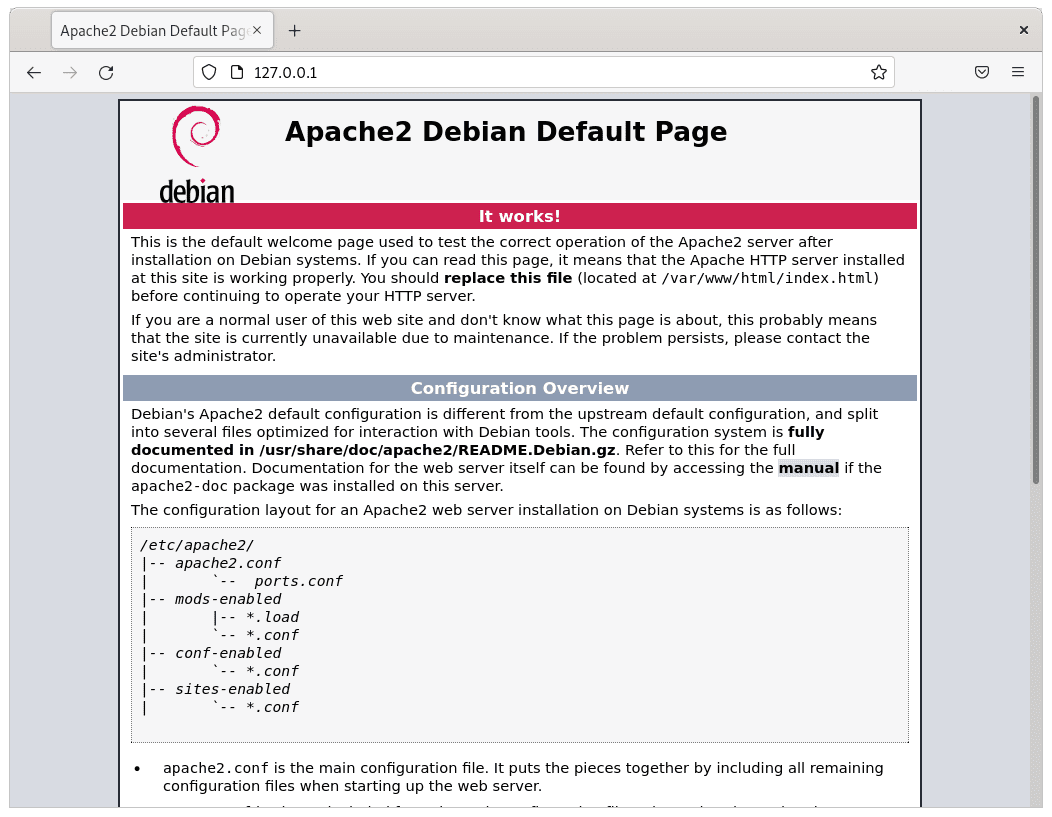Close the browser window
The image size is (1052, 817).
coord(1024,29)
